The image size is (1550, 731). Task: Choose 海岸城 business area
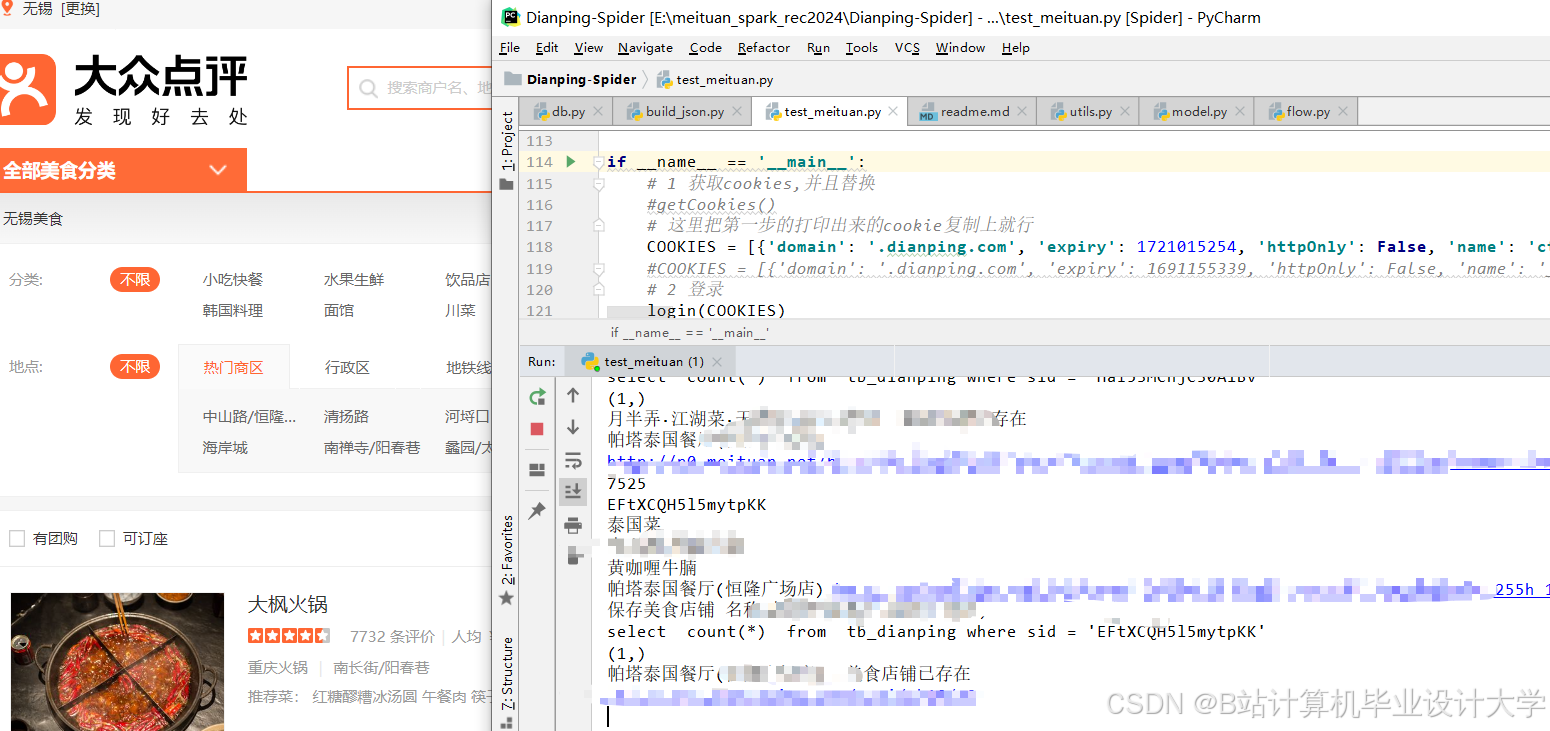pos(225,448)
